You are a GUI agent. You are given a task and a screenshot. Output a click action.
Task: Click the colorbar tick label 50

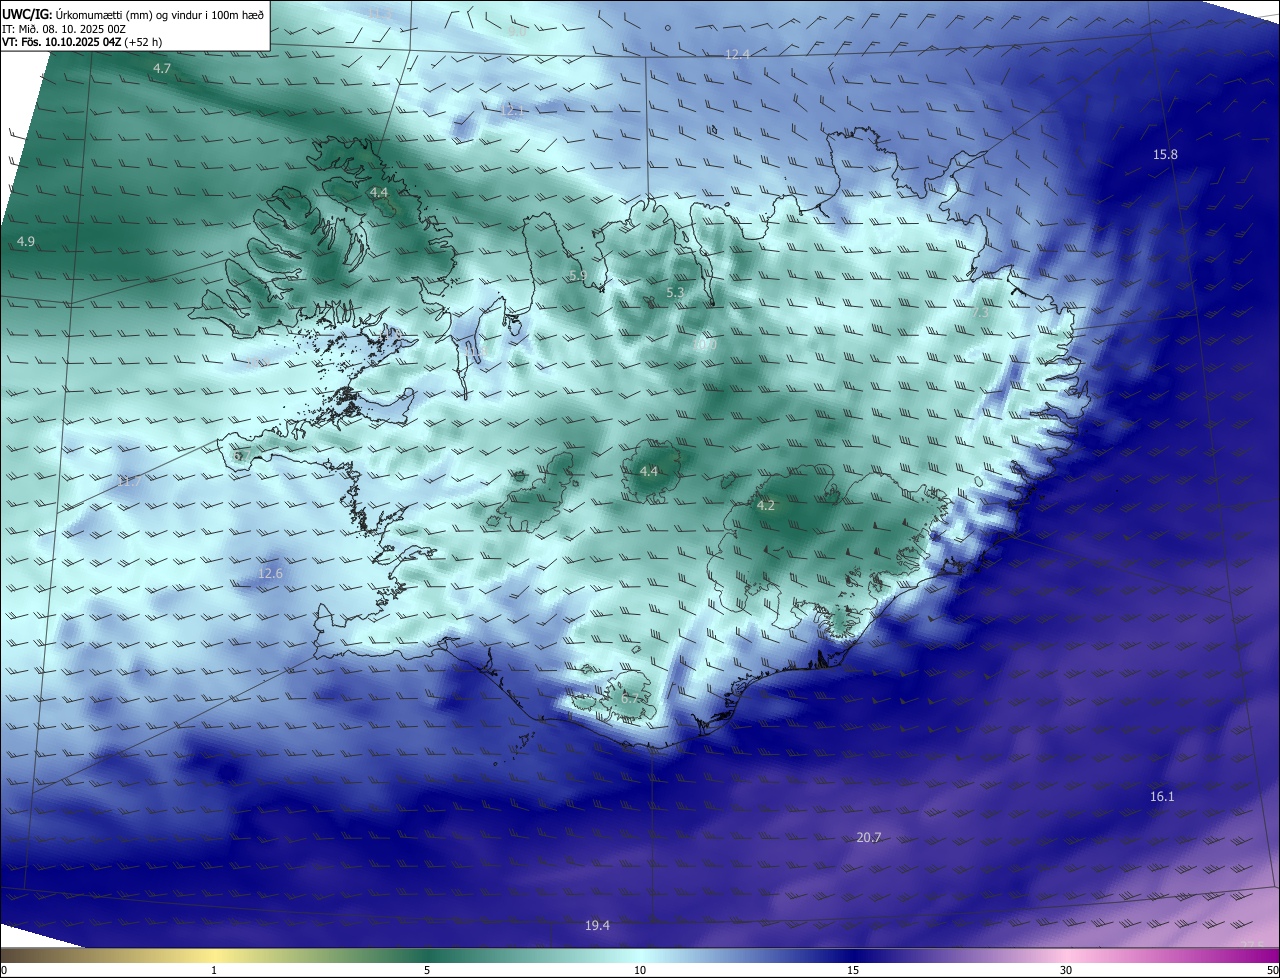1273,970
